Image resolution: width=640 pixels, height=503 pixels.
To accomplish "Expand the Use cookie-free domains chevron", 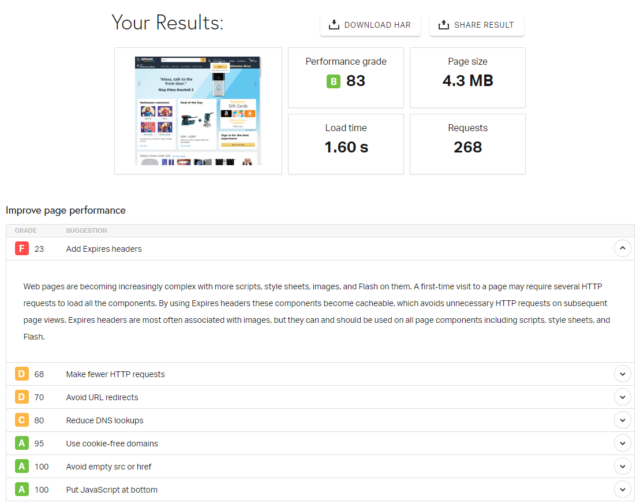I will (622, 443).
